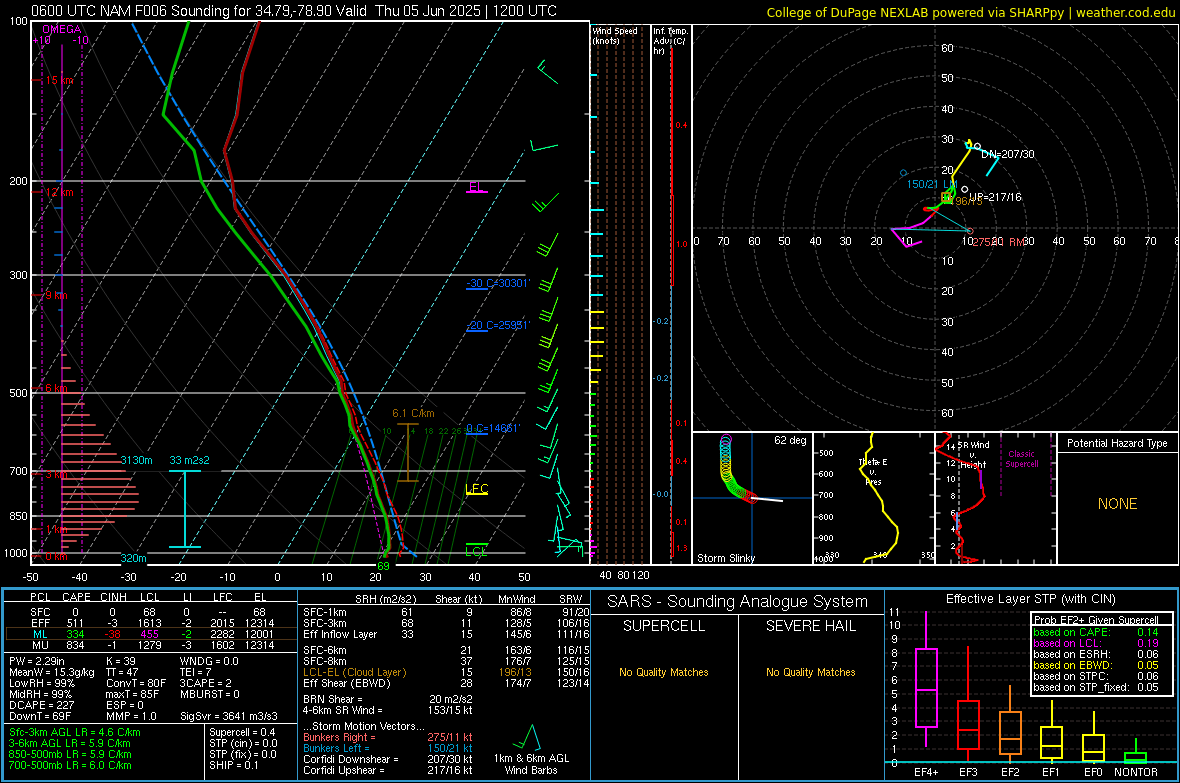
Task: Click the '150/21 LM' hodograph label
Action: pos(932,184)
